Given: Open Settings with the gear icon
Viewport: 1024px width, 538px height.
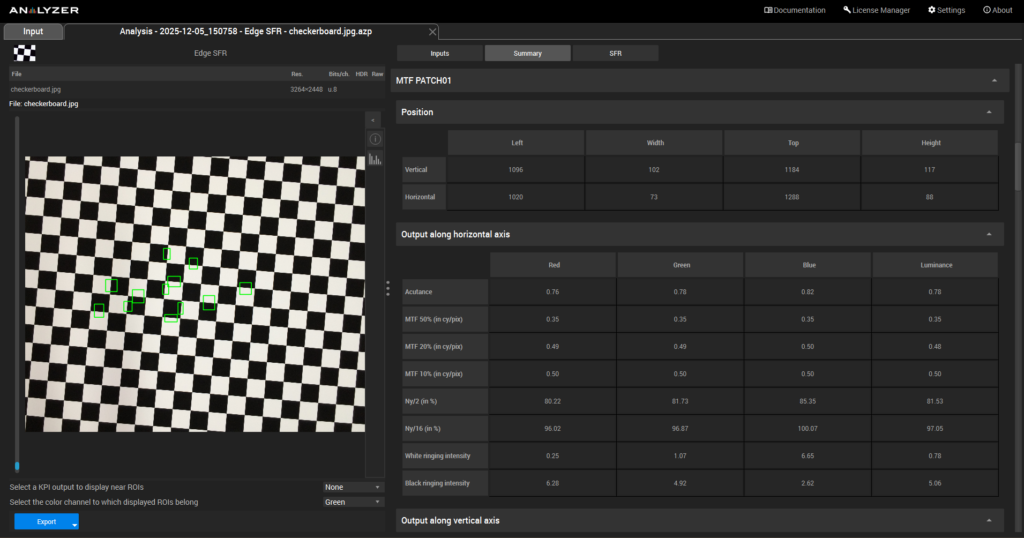Looking at the screenshot, I should [x=946, y=10].
